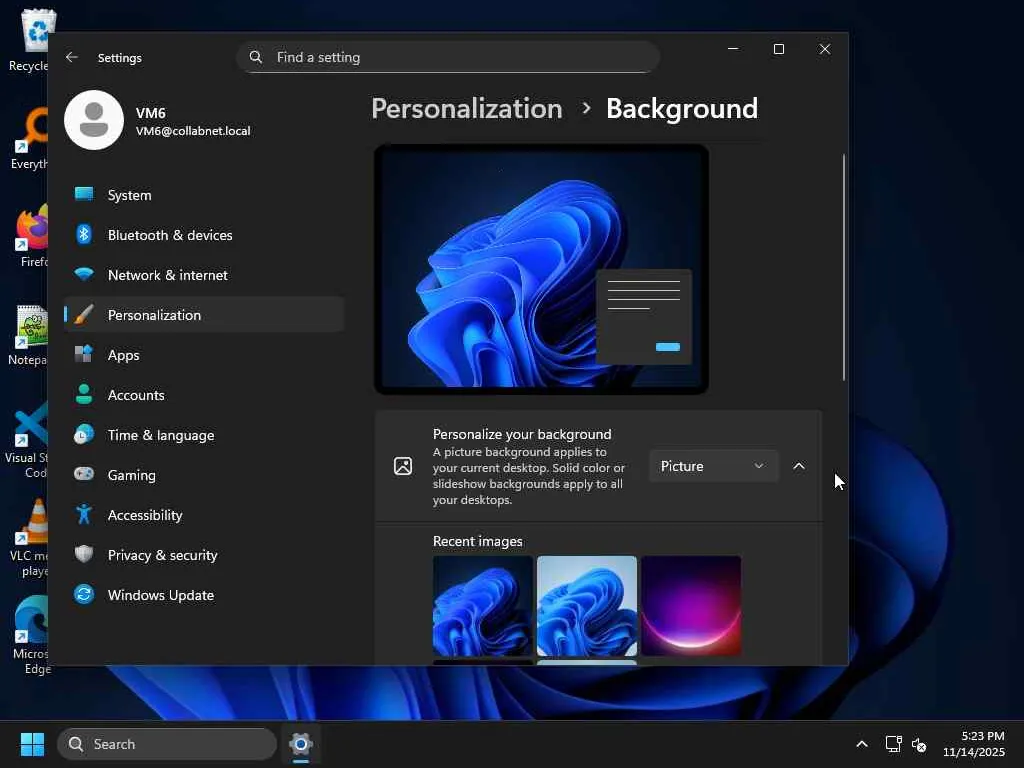Screen dimensions: 1024x768
Task: Open the Gaming controller icon
Action: tap(84, 475)
